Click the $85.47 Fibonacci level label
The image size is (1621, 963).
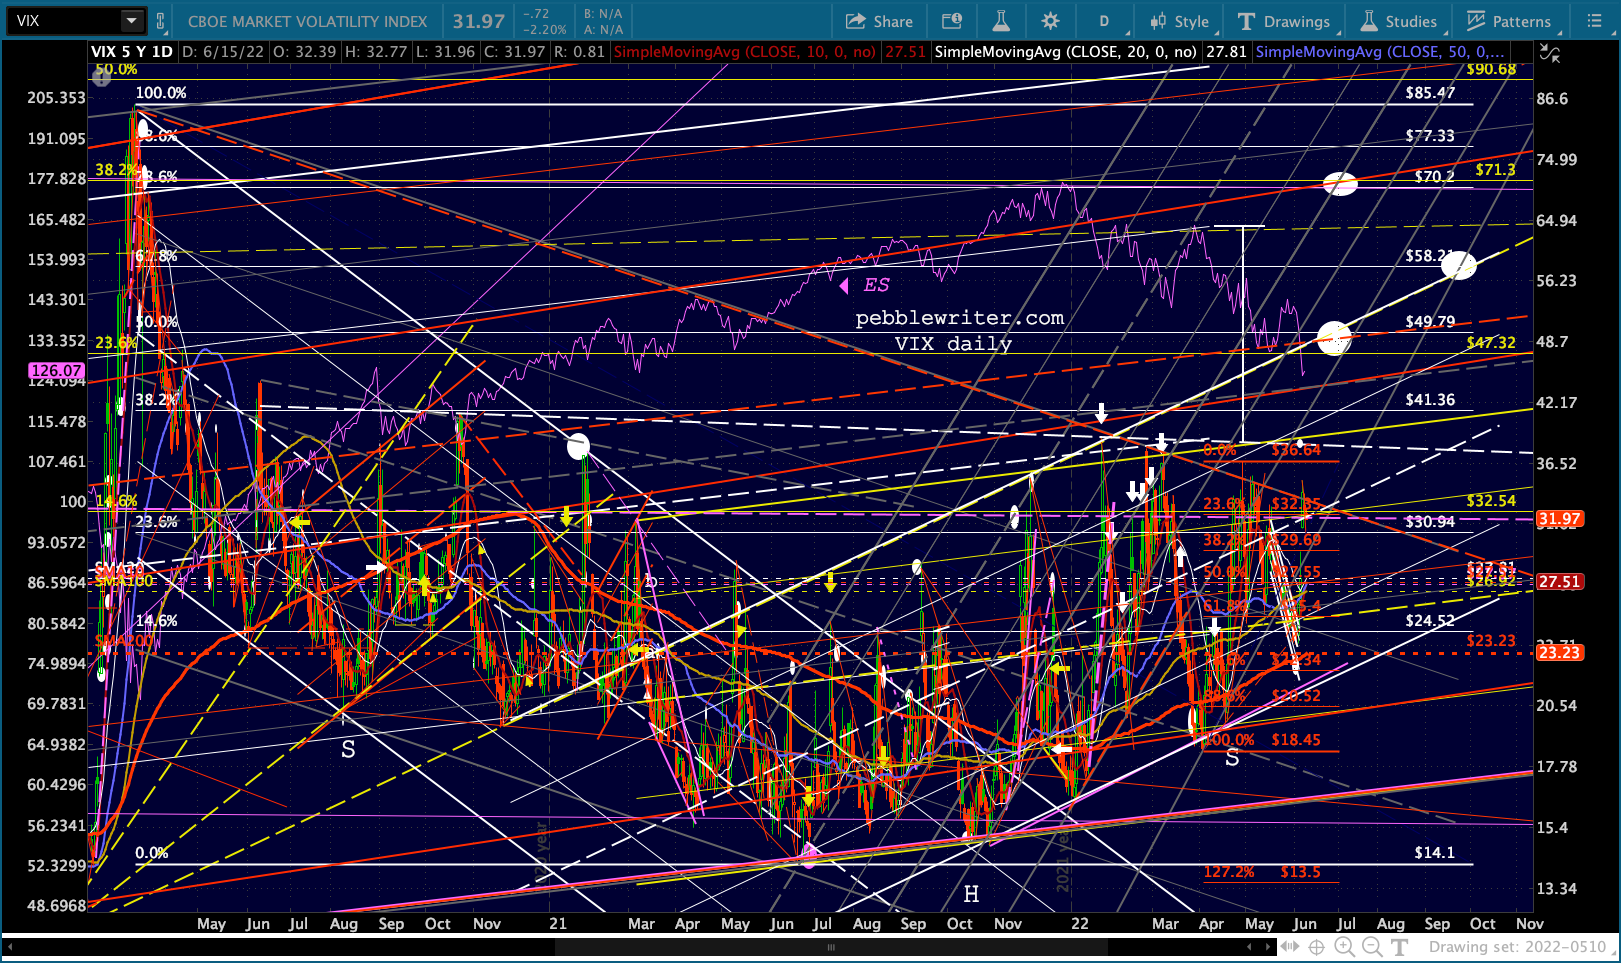pos(1430,93)
